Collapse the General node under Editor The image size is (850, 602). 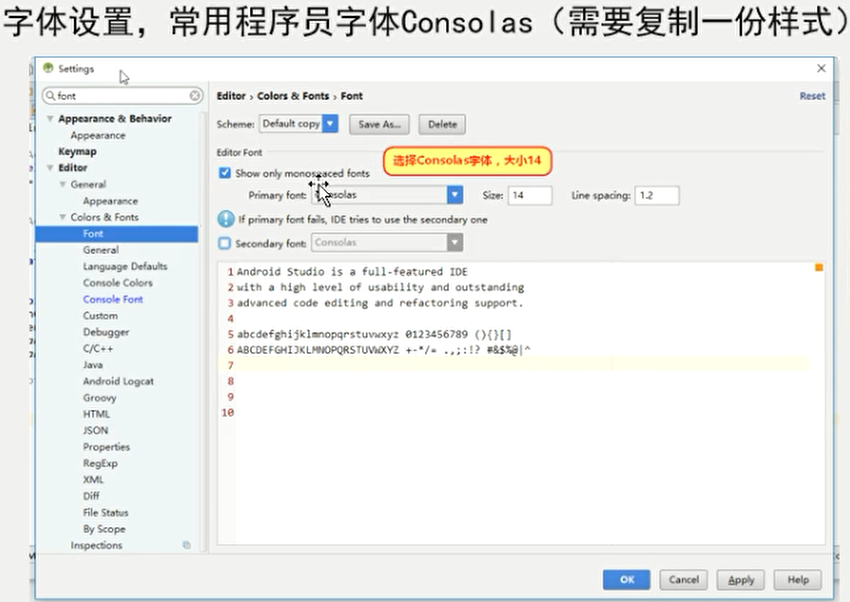coord(62,184)
